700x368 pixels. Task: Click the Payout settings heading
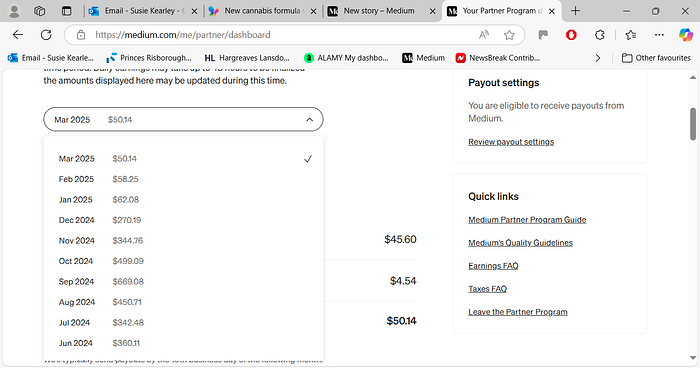[504, 83]
